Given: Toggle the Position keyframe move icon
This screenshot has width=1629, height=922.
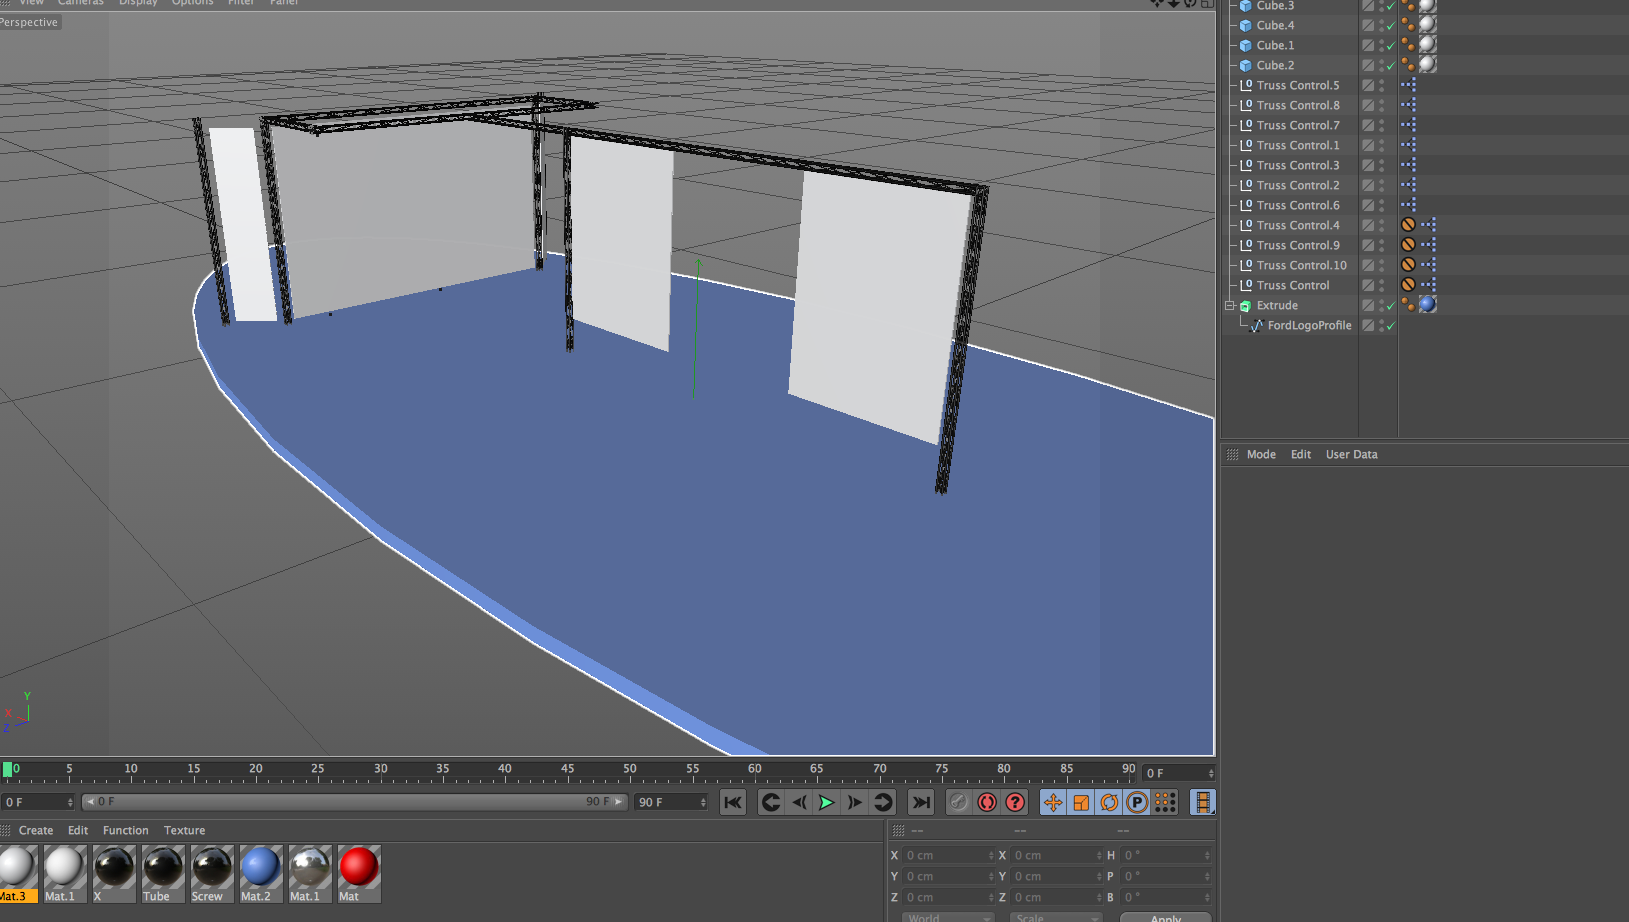Looking at the screenshot, I should click(x=1053, y=802).
